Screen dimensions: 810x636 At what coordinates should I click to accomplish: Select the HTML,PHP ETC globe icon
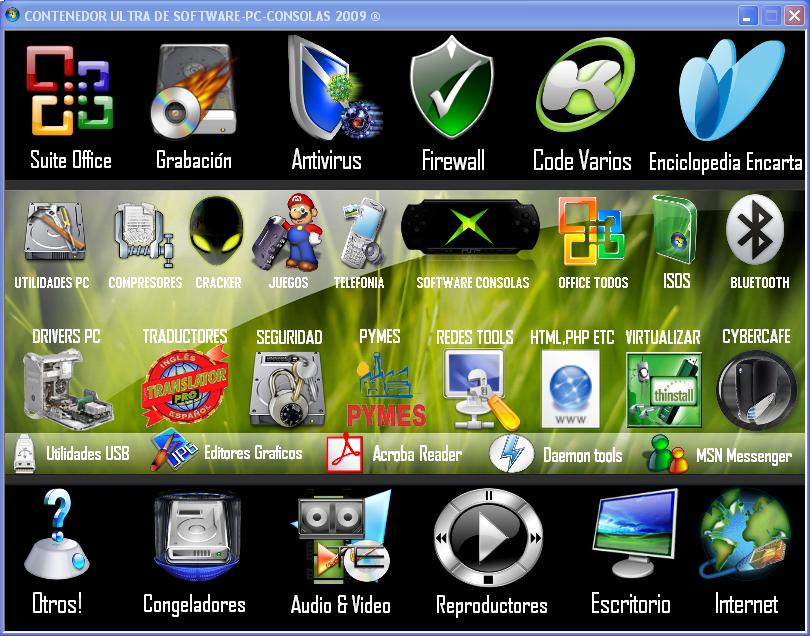pyautogui.click(x=569, y=388)
